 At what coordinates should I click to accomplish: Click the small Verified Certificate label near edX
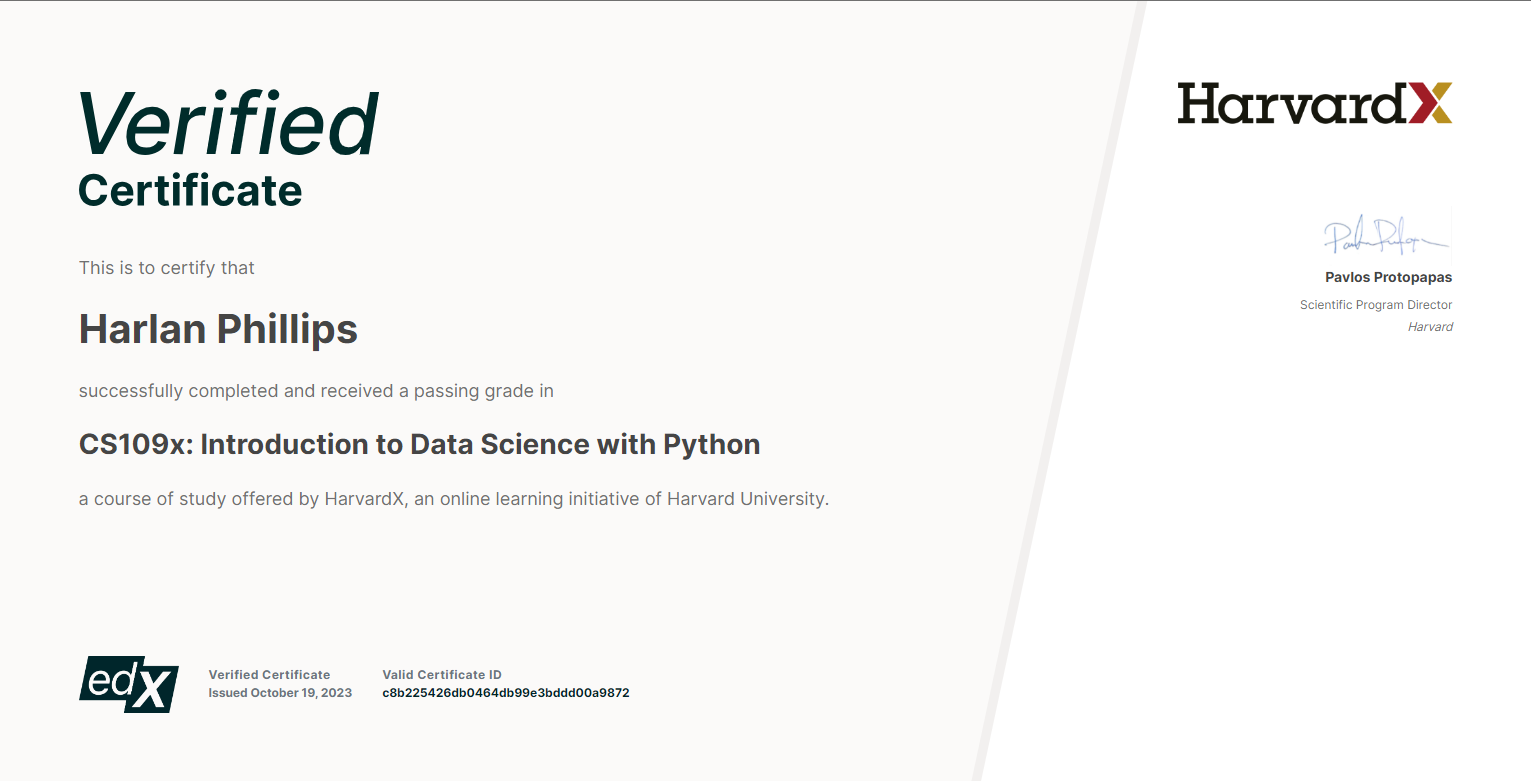269,675
